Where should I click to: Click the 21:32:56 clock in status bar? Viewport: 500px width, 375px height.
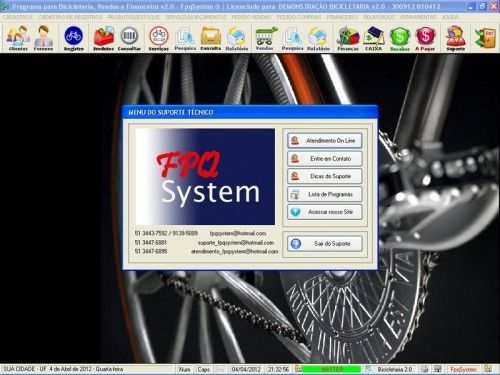[279, 369]
